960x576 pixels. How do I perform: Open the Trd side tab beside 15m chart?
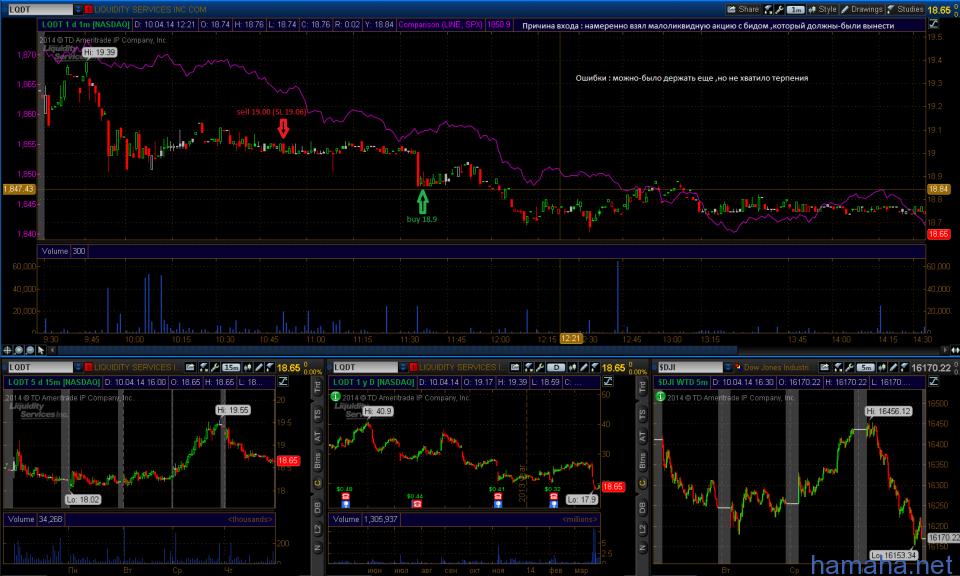point(318,386)
